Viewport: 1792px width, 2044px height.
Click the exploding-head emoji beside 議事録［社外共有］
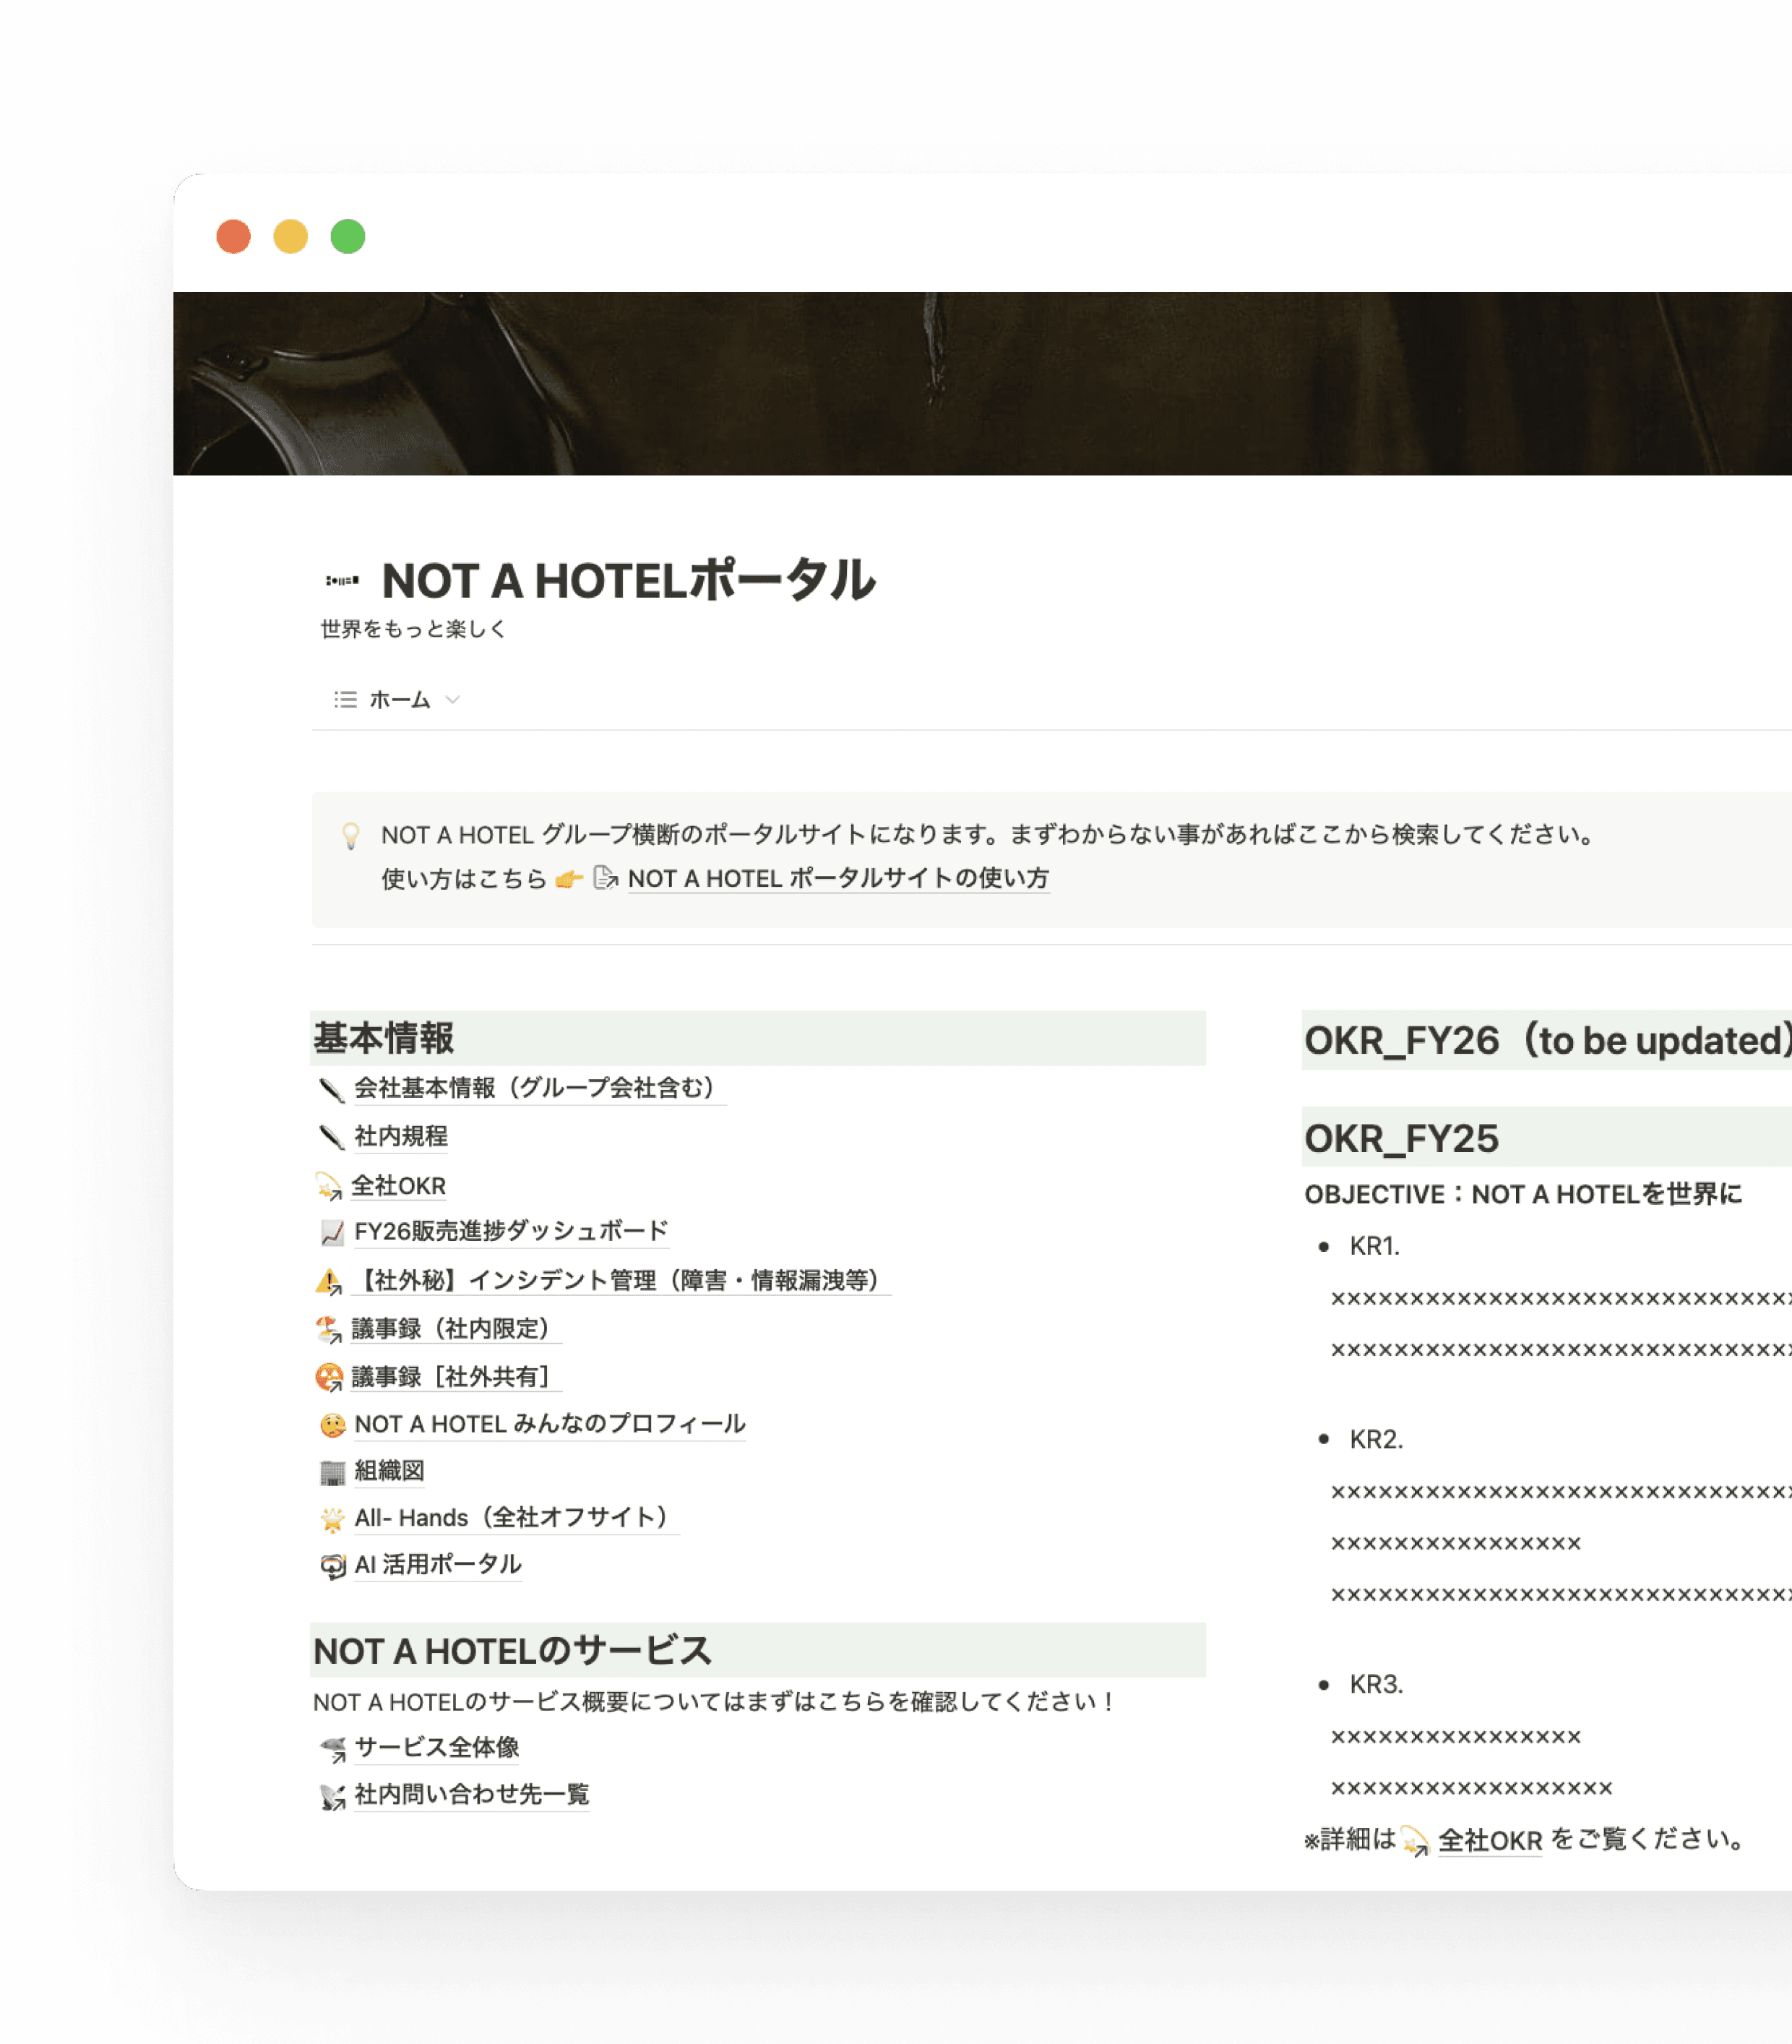point(329,1377)
